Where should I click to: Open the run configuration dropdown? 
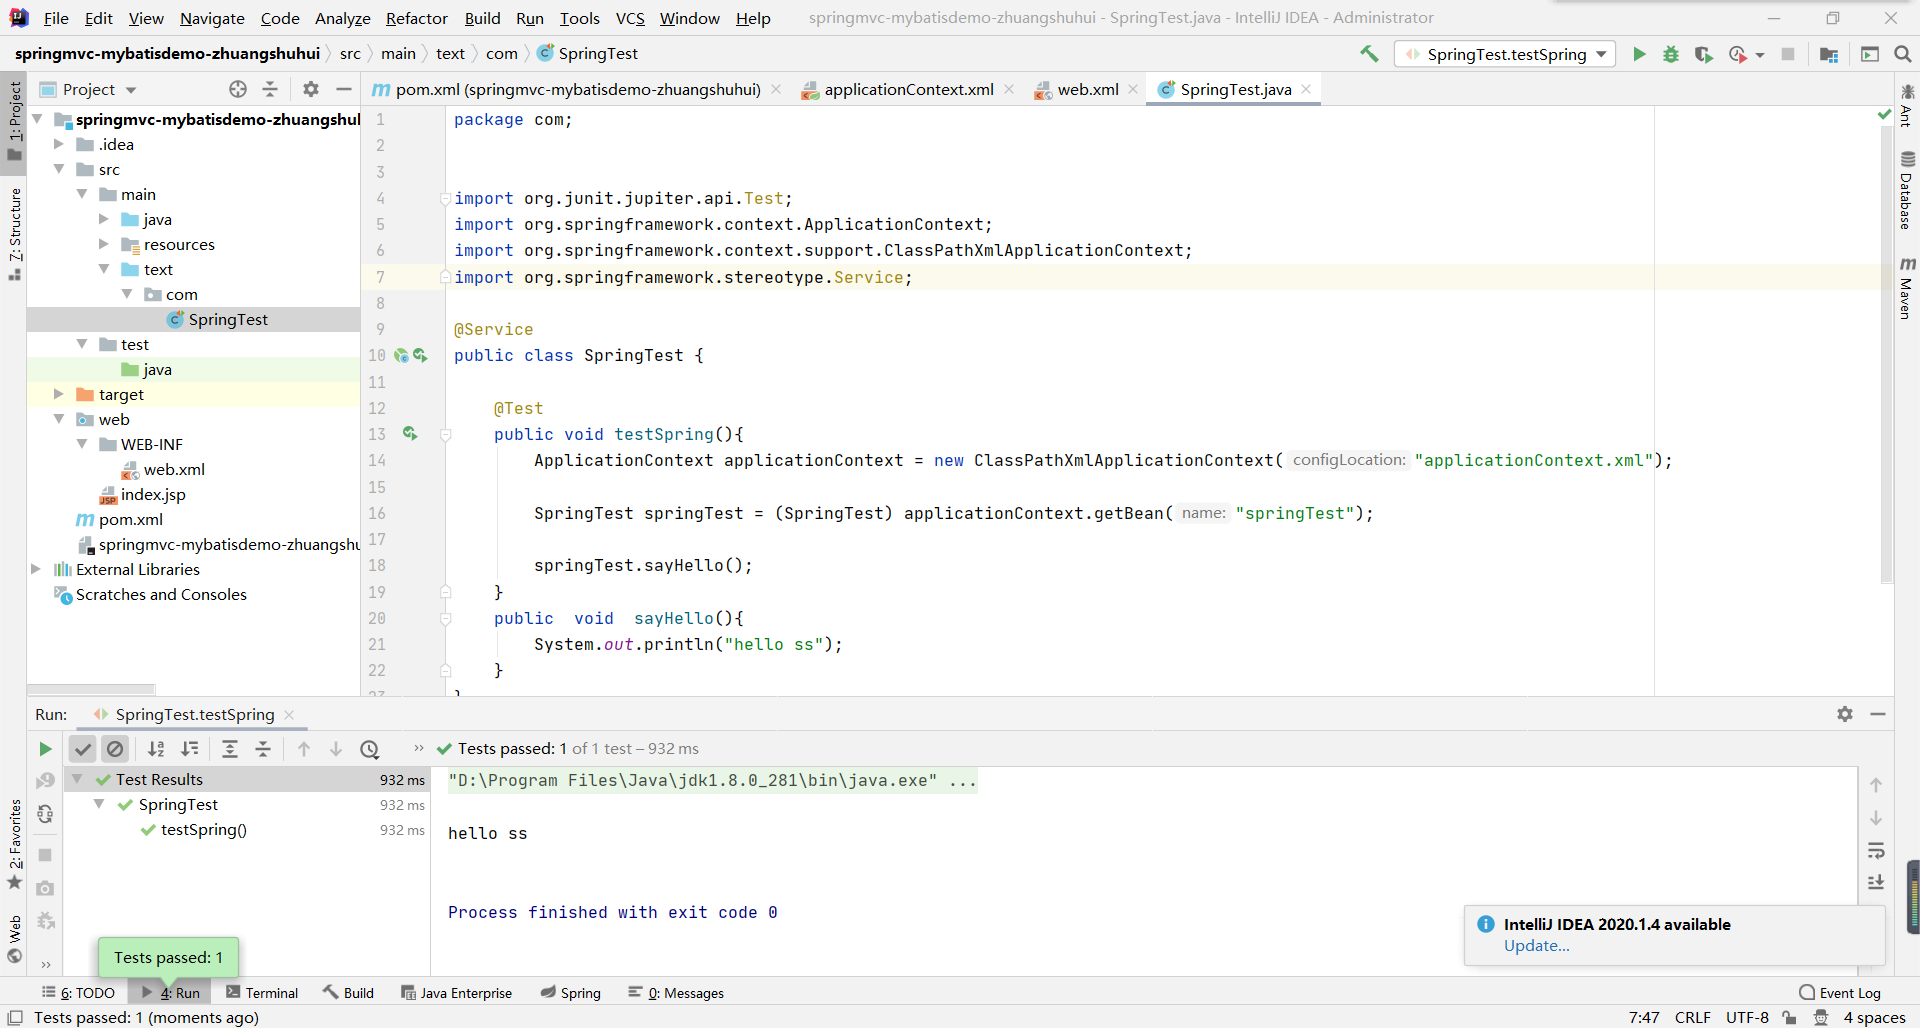pos(1506,54)
